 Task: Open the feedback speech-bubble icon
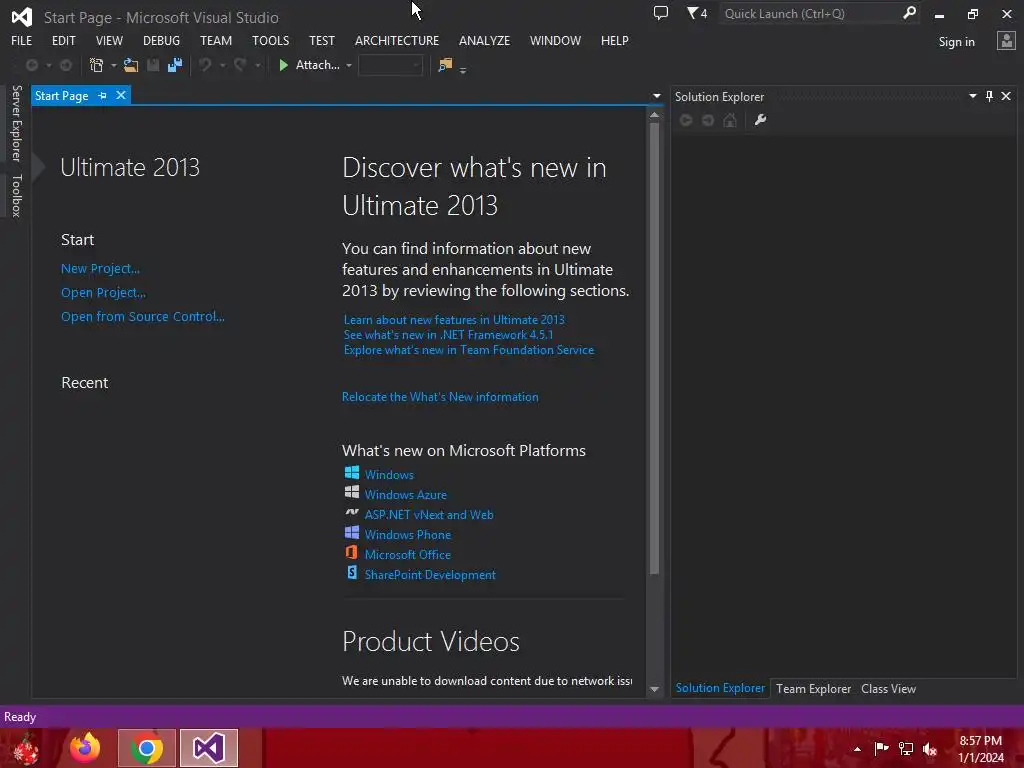coord(661,13)
